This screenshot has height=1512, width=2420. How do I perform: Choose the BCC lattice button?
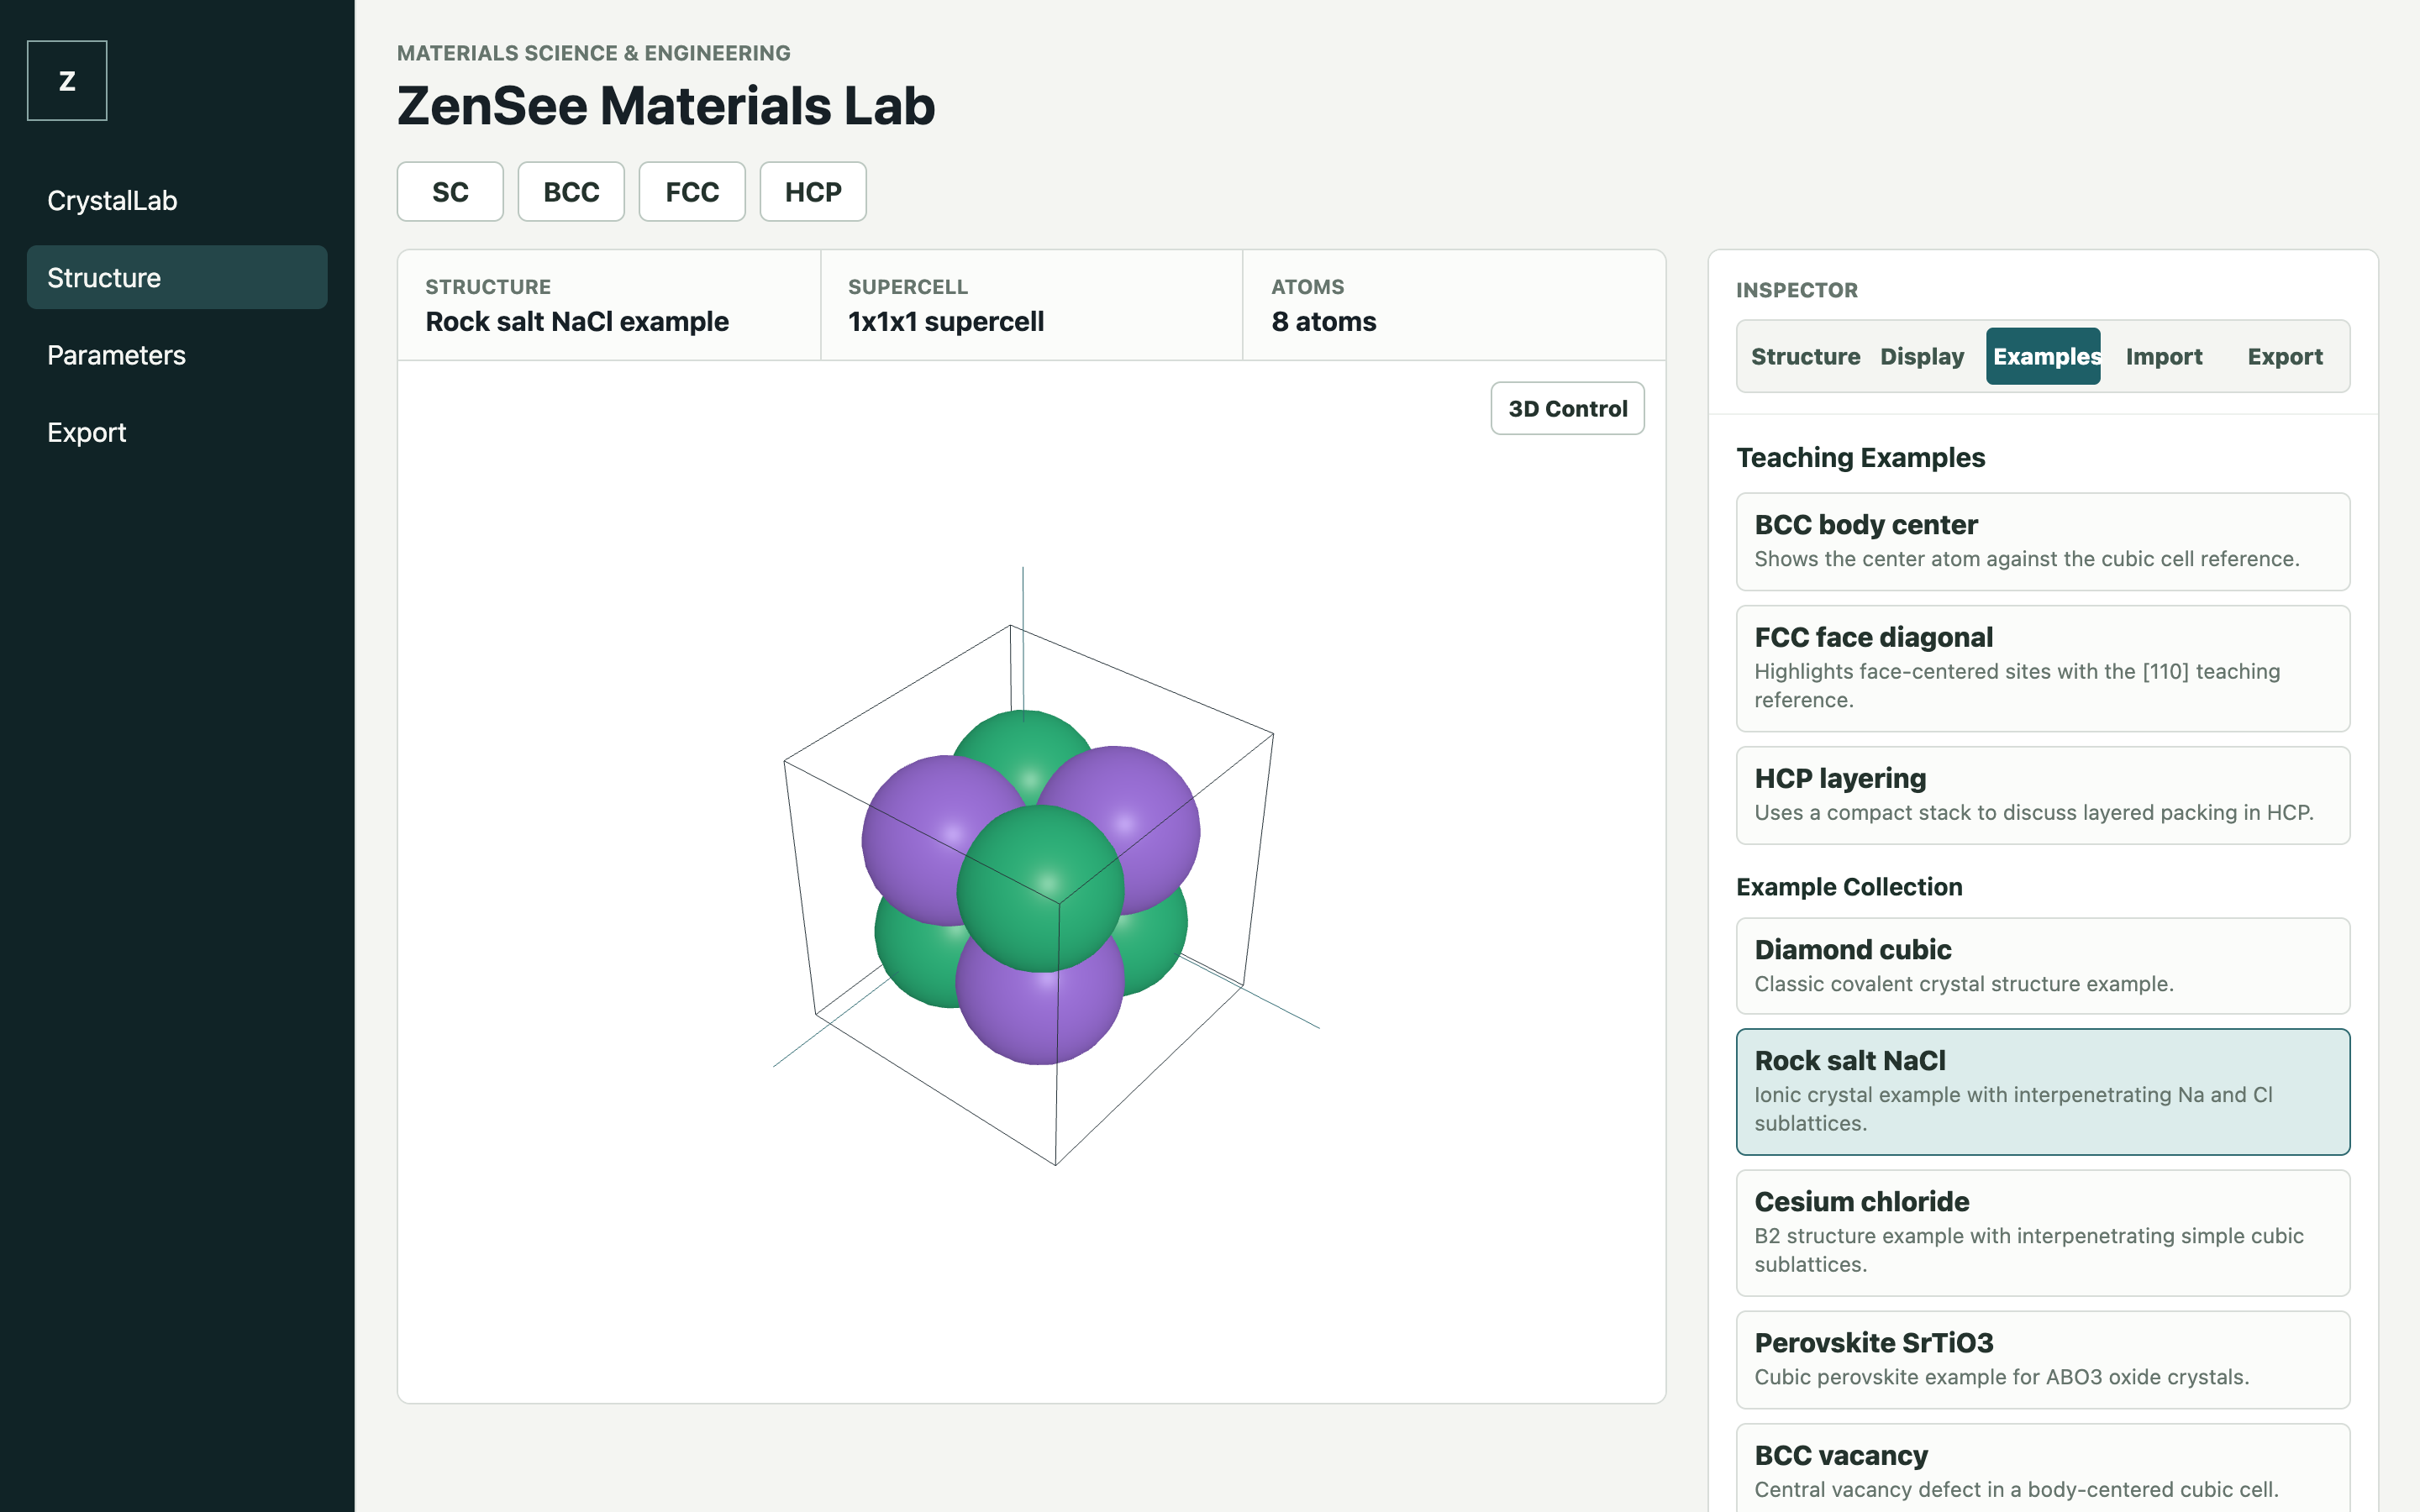coord(571,191)
